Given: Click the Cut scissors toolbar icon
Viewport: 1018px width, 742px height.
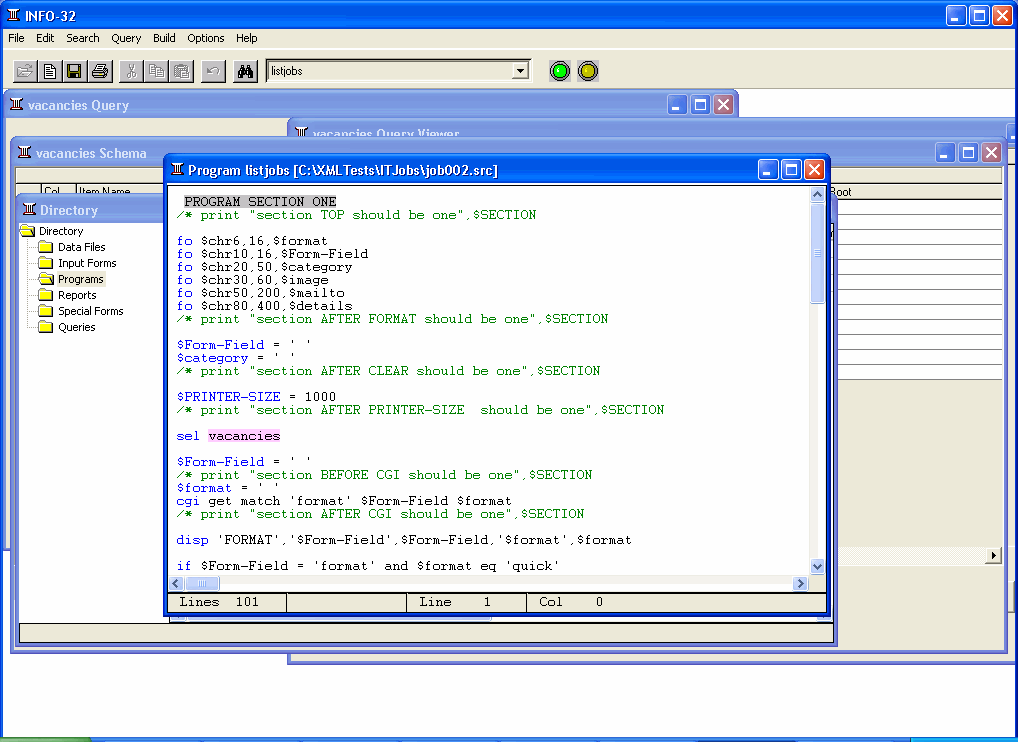Looking at the screenshot, I should coord(131,71).
